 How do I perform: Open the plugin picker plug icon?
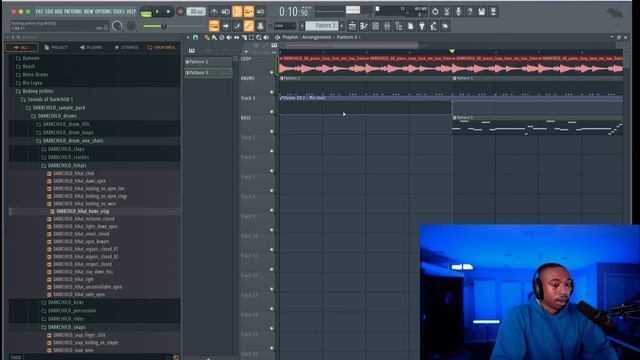click(422, 26)
